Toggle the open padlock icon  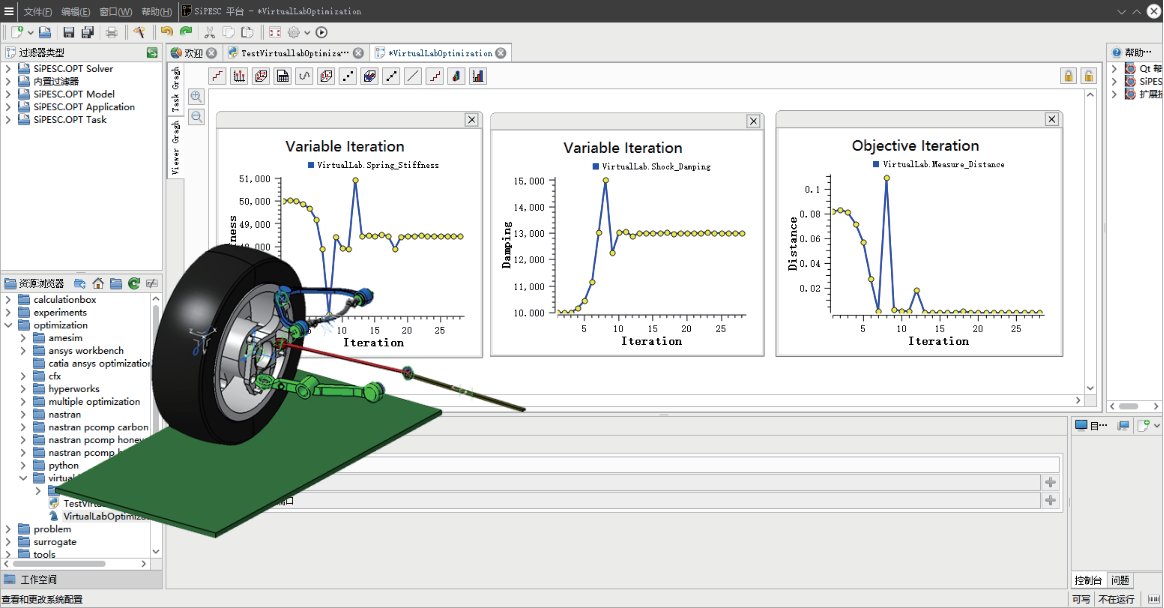(1088, 76)
